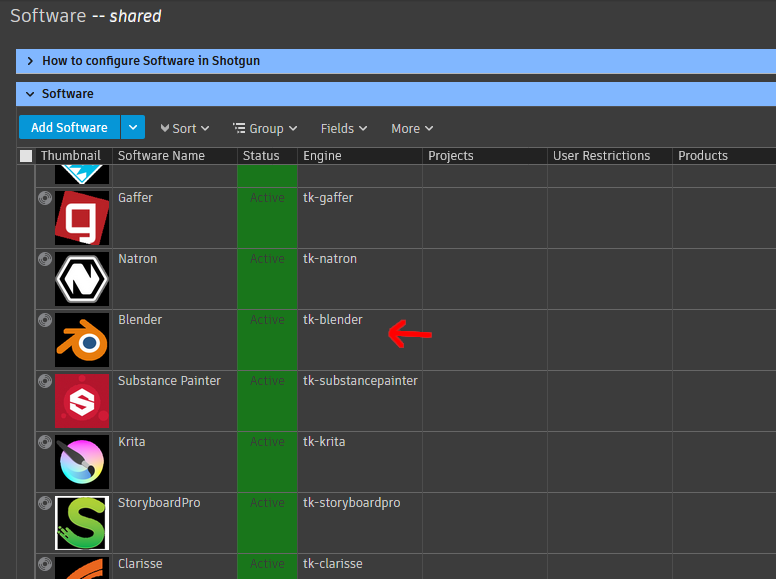Click the Active status cell for Natron

coord(267,279)
